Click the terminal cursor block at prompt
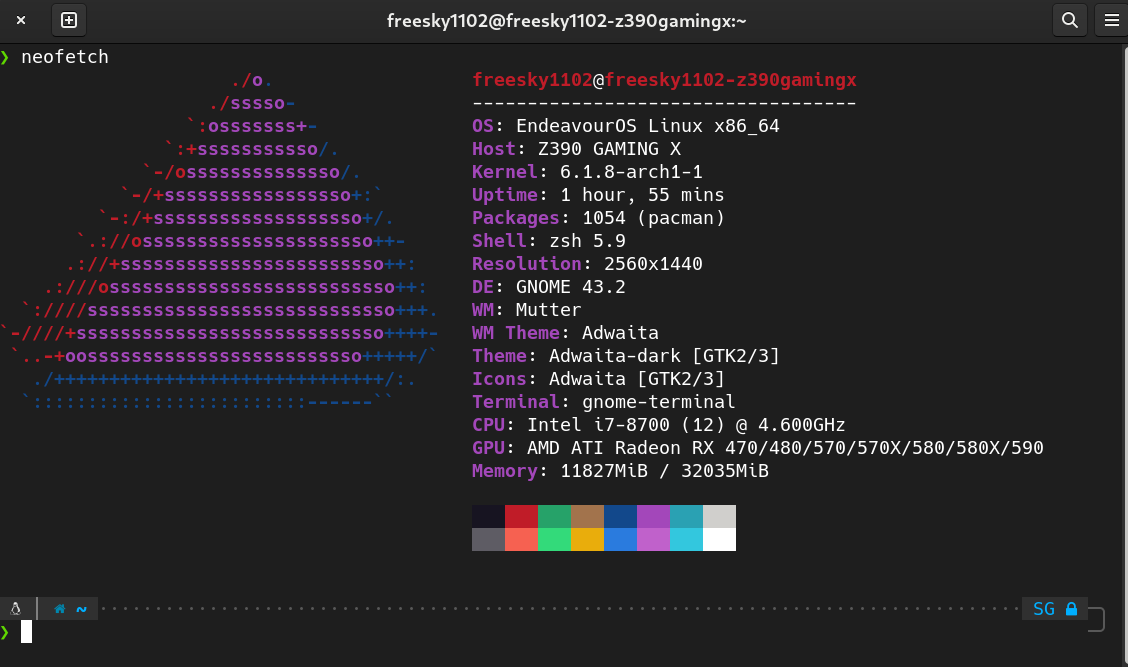Viewport: 1128px width, 667px height. tap(27, 631)
